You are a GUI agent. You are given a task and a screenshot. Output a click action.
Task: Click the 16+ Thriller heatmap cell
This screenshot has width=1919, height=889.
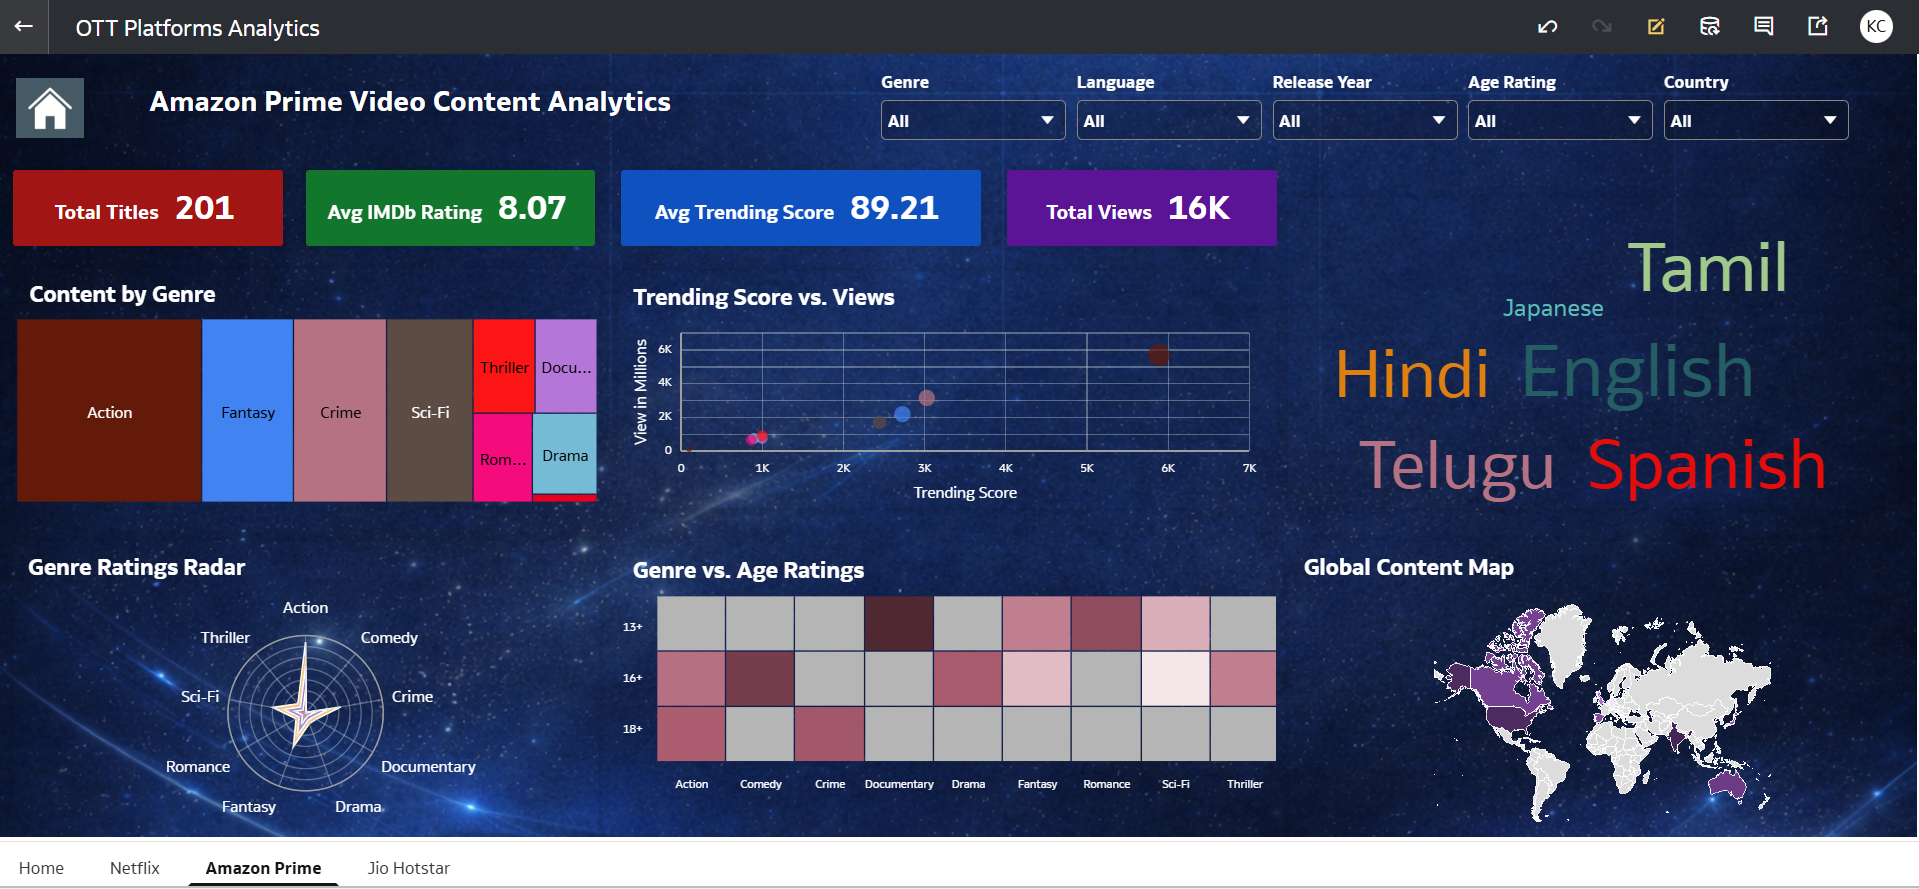pyautogui.click(x=1244, y=678)
